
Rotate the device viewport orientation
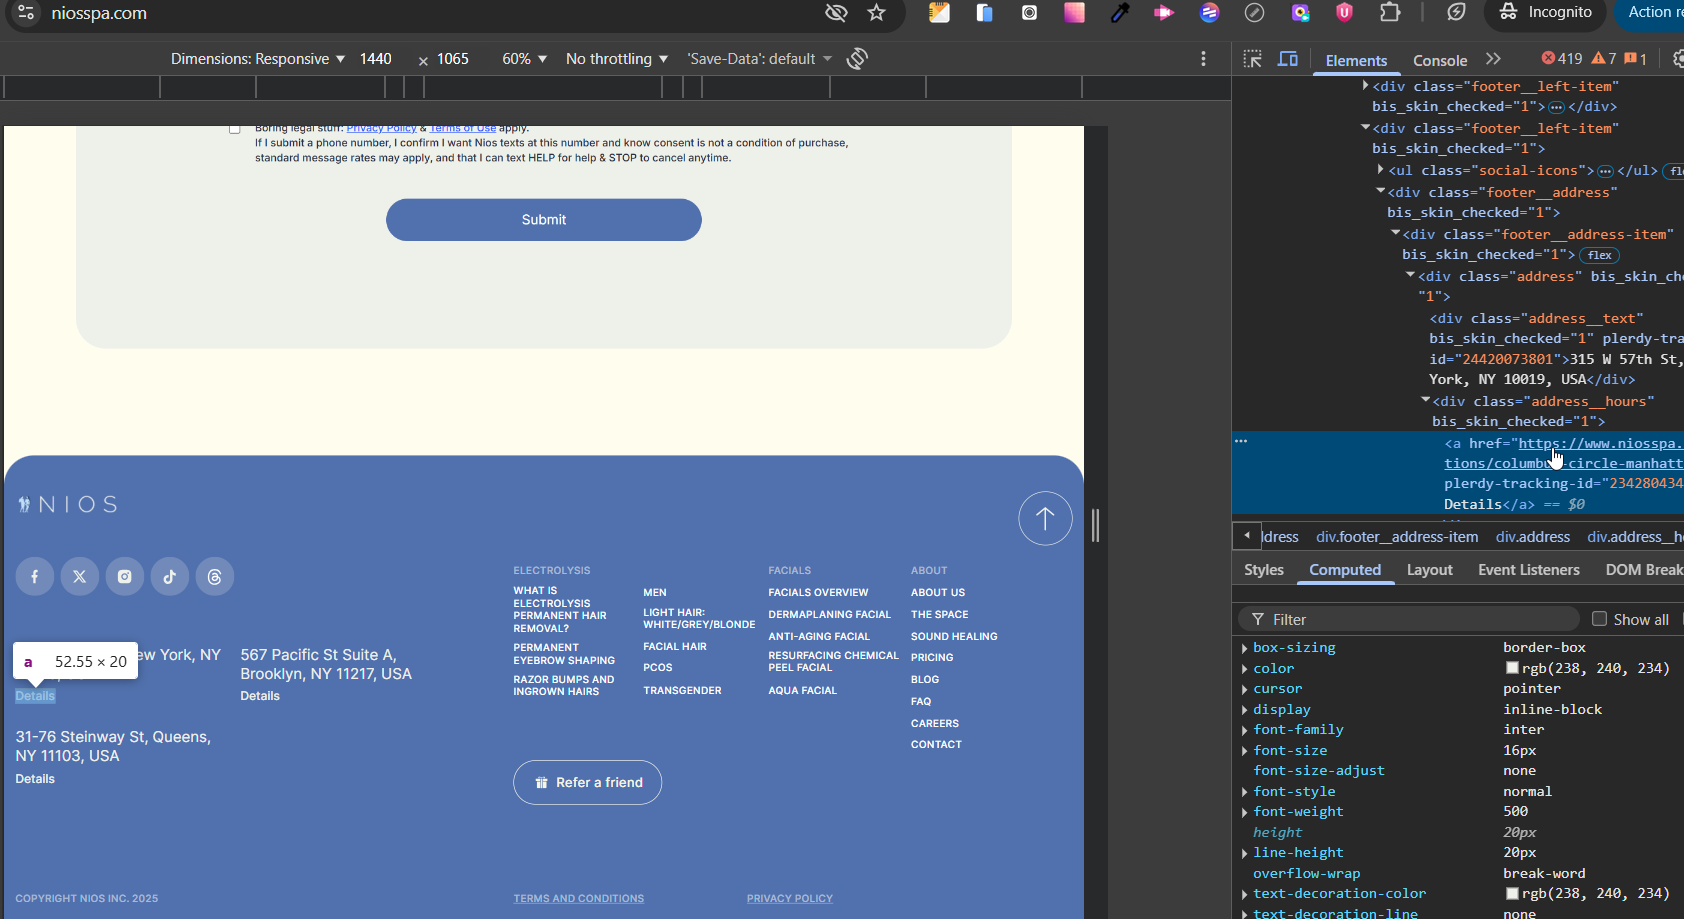pyautogui.click(x=857, y=59)
